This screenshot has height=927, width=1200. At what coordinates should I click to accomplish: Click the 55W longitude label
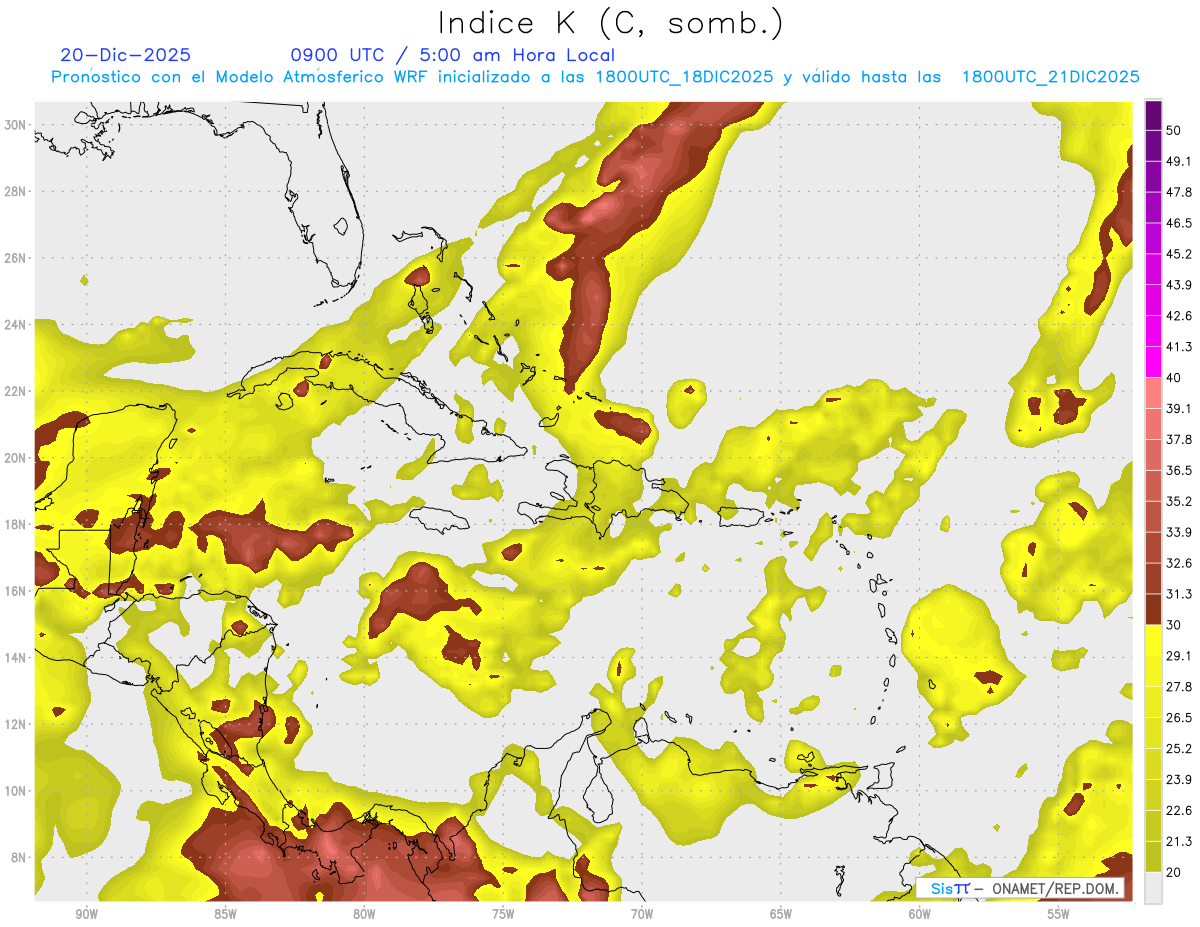[1059, 914]
